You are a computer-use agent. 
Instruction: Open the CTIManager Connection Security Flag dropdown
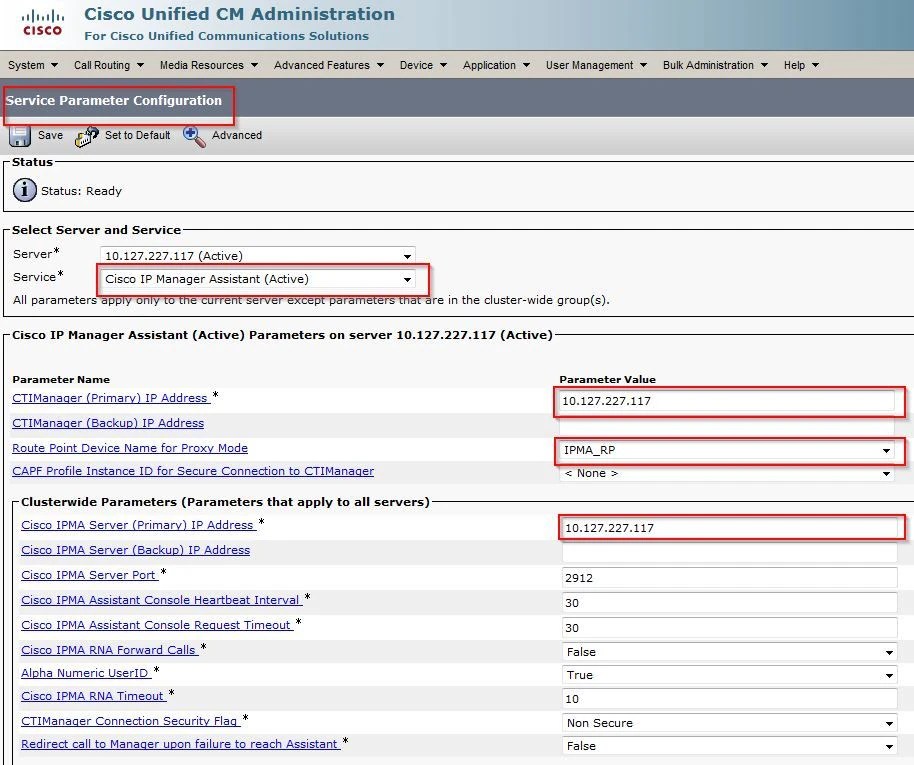point(886,723)
